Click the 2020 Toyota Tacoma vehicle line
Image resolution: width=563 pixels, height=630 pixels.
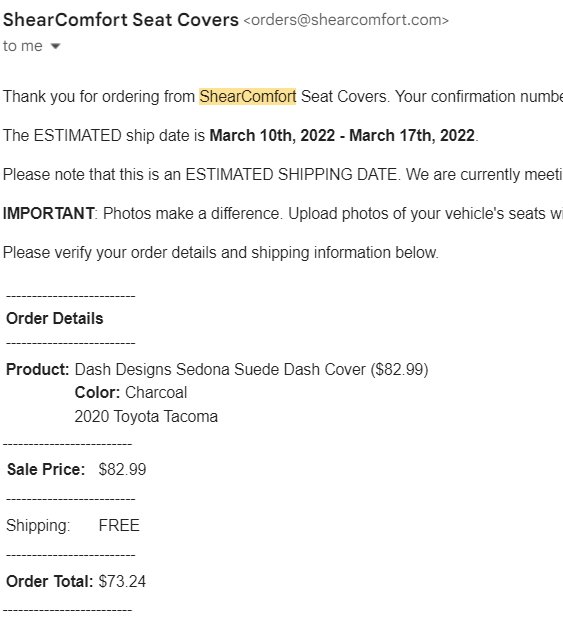coord(146,416)
